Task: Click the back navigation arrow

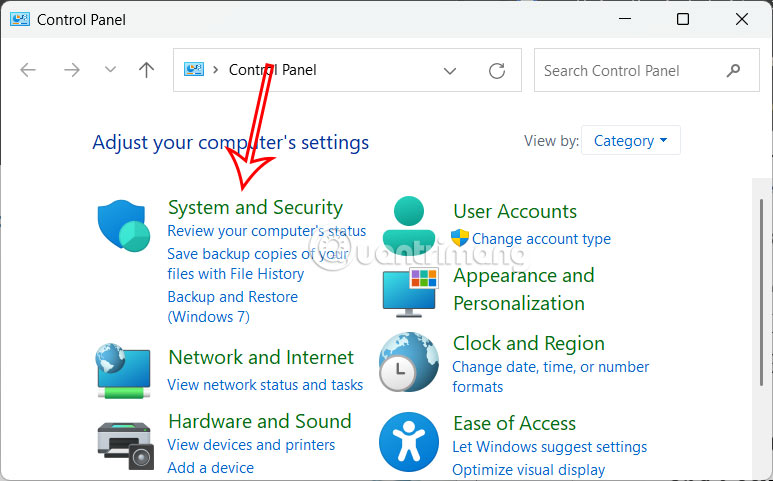Action: pos(28,70)
